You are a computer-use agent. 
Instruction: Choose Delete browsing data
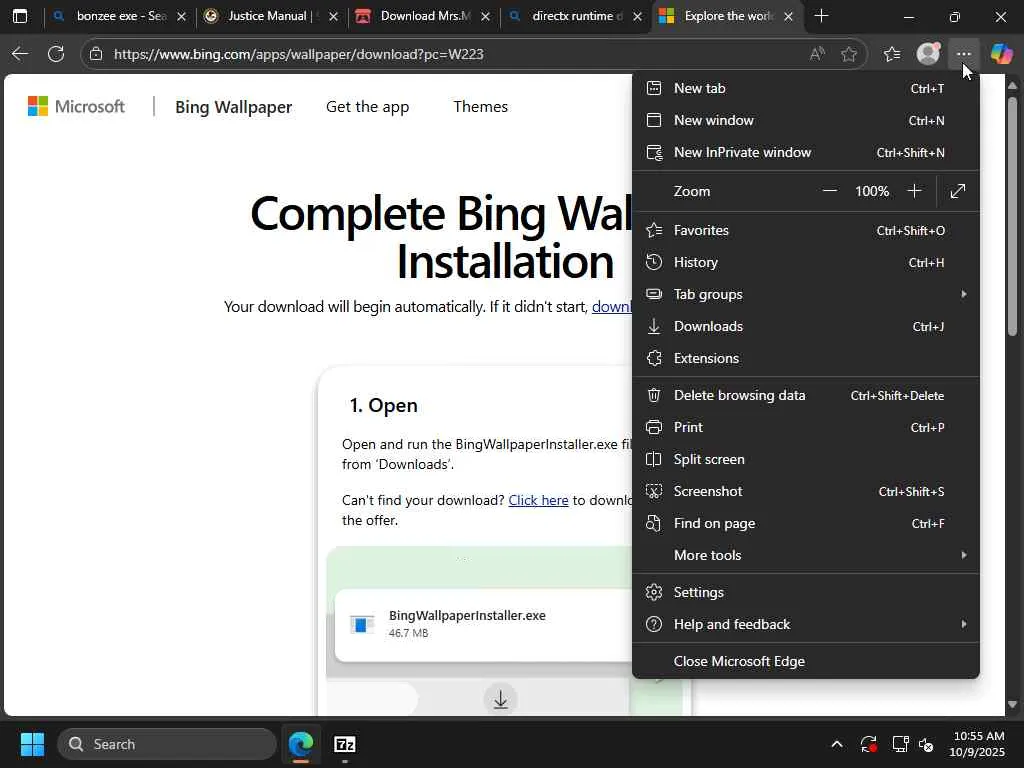pos(806,395)
